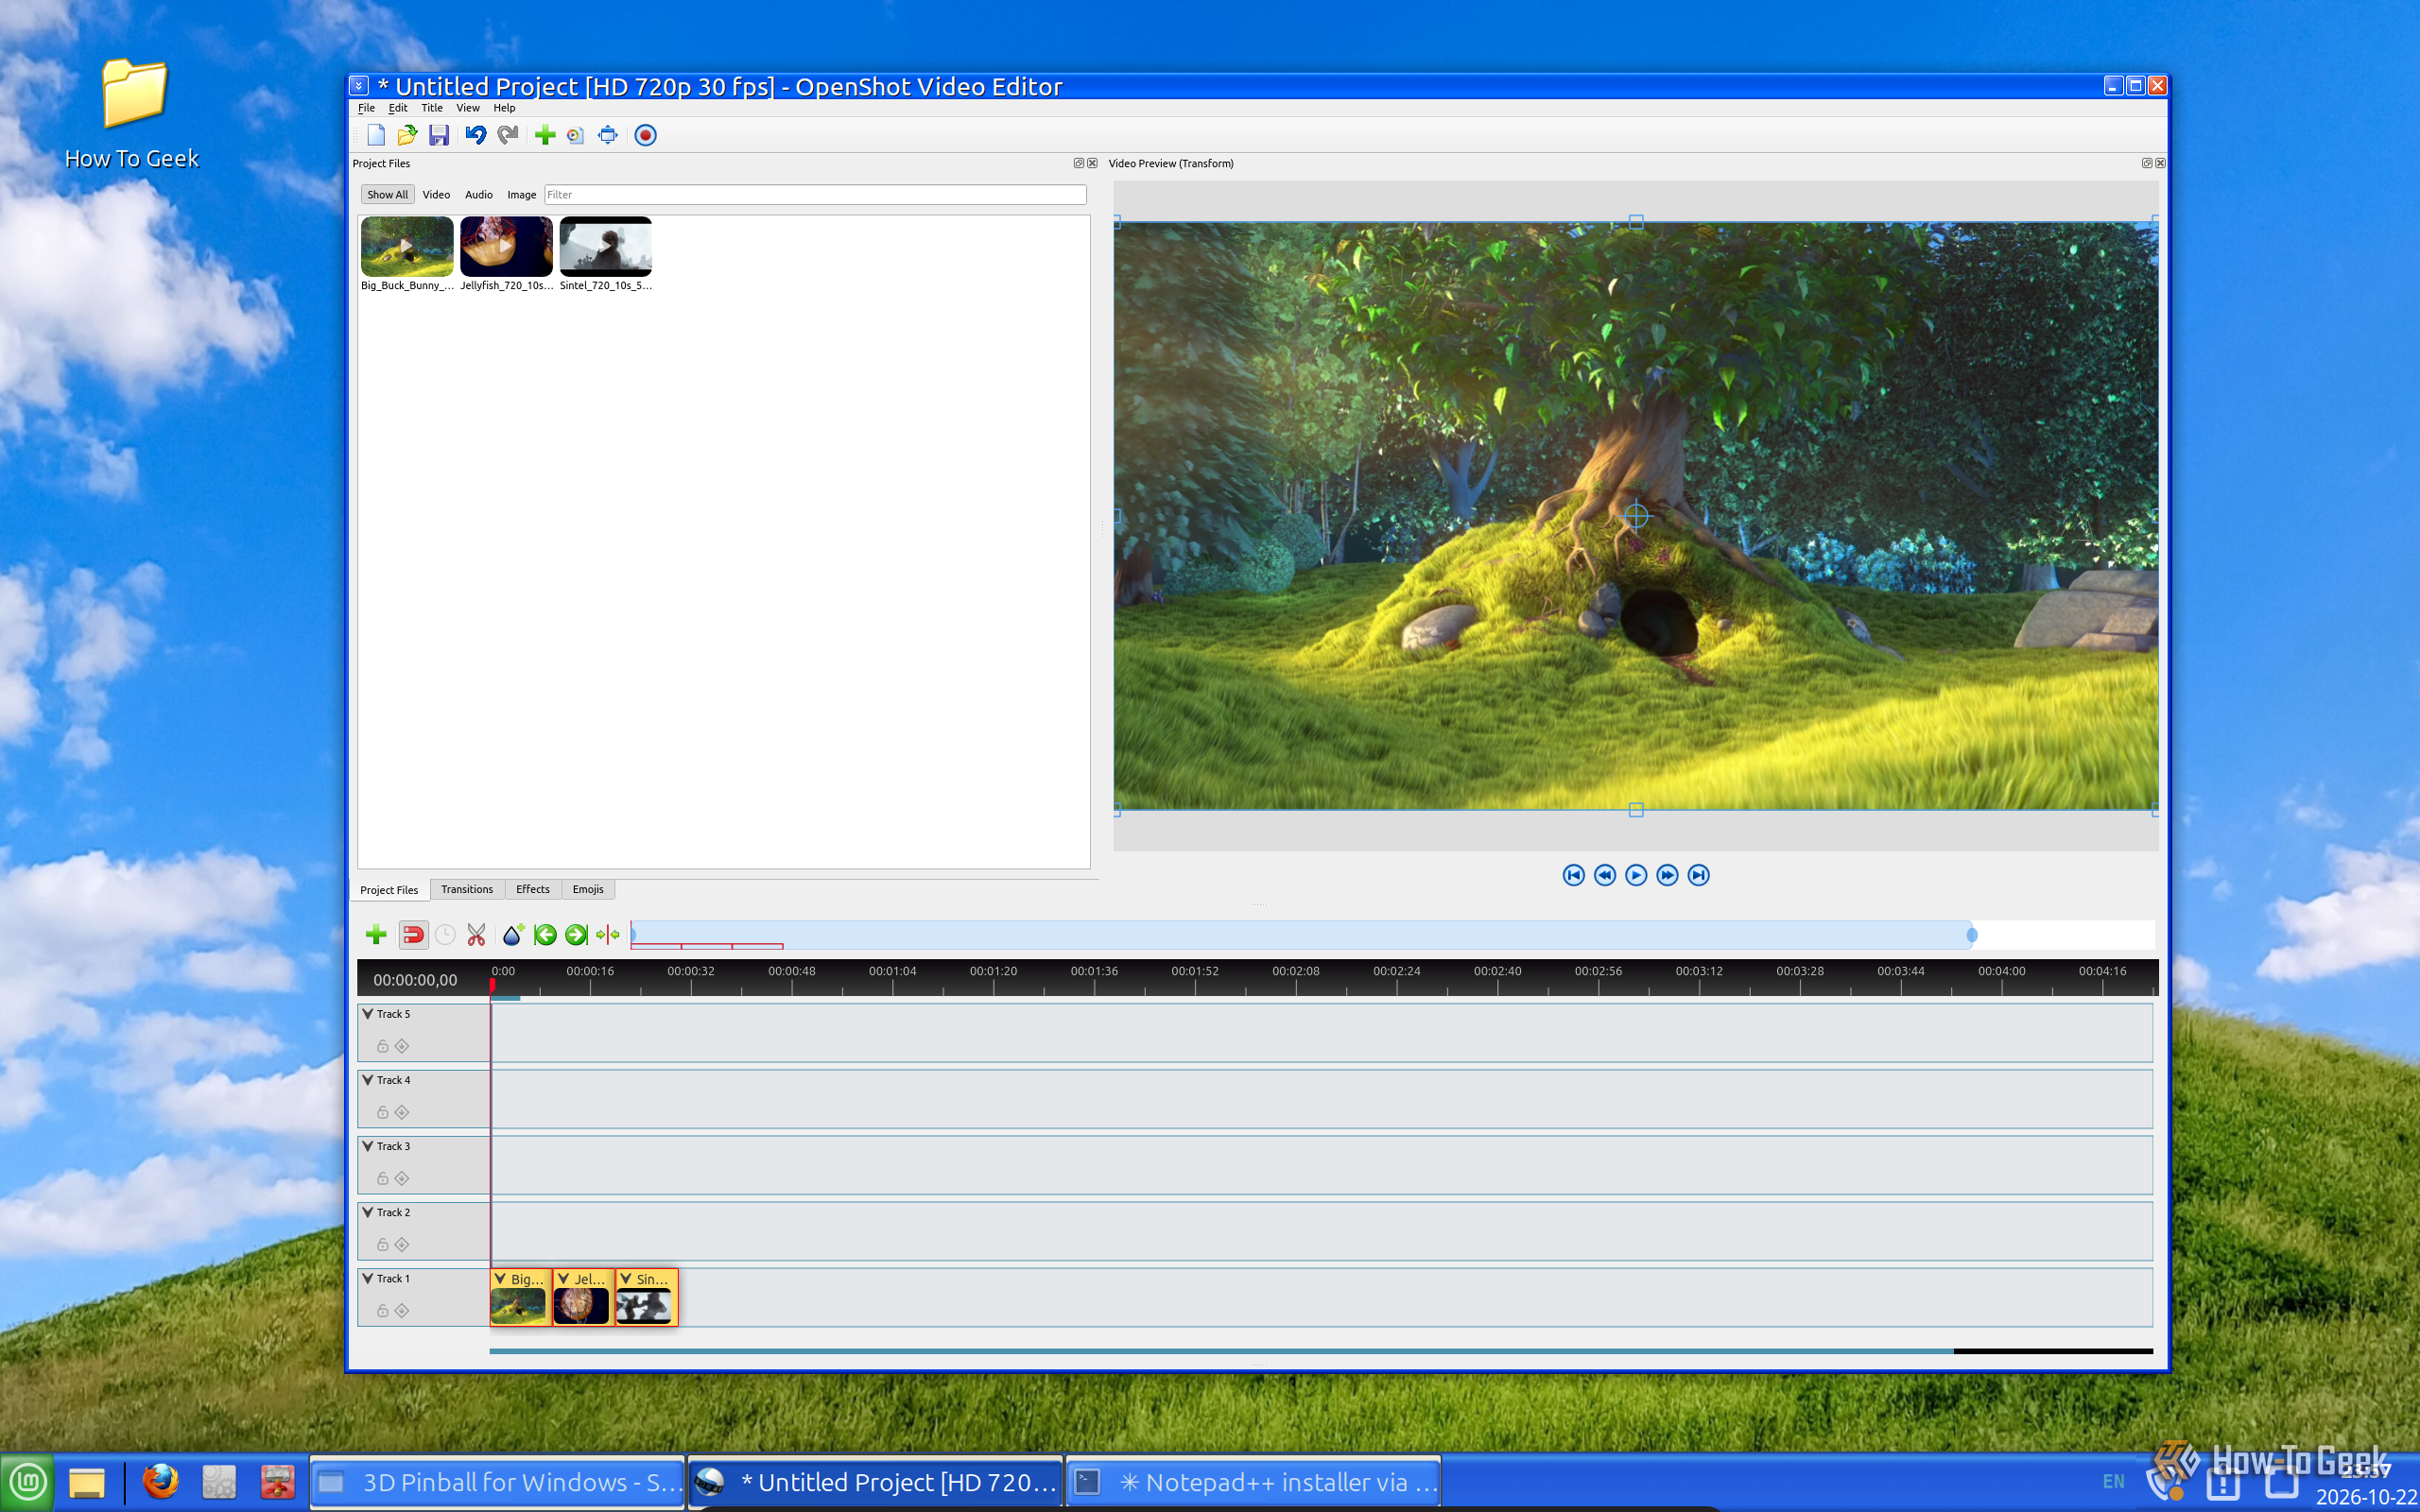The image size is (2420, 1512).
Task: Filter project files by Video
Action: [436, 195]
